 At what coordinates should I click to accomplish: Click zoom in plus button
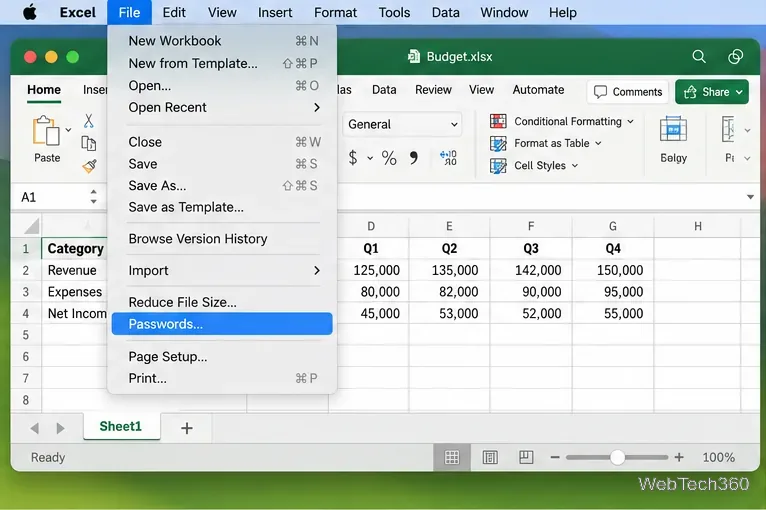click(679, 457)
